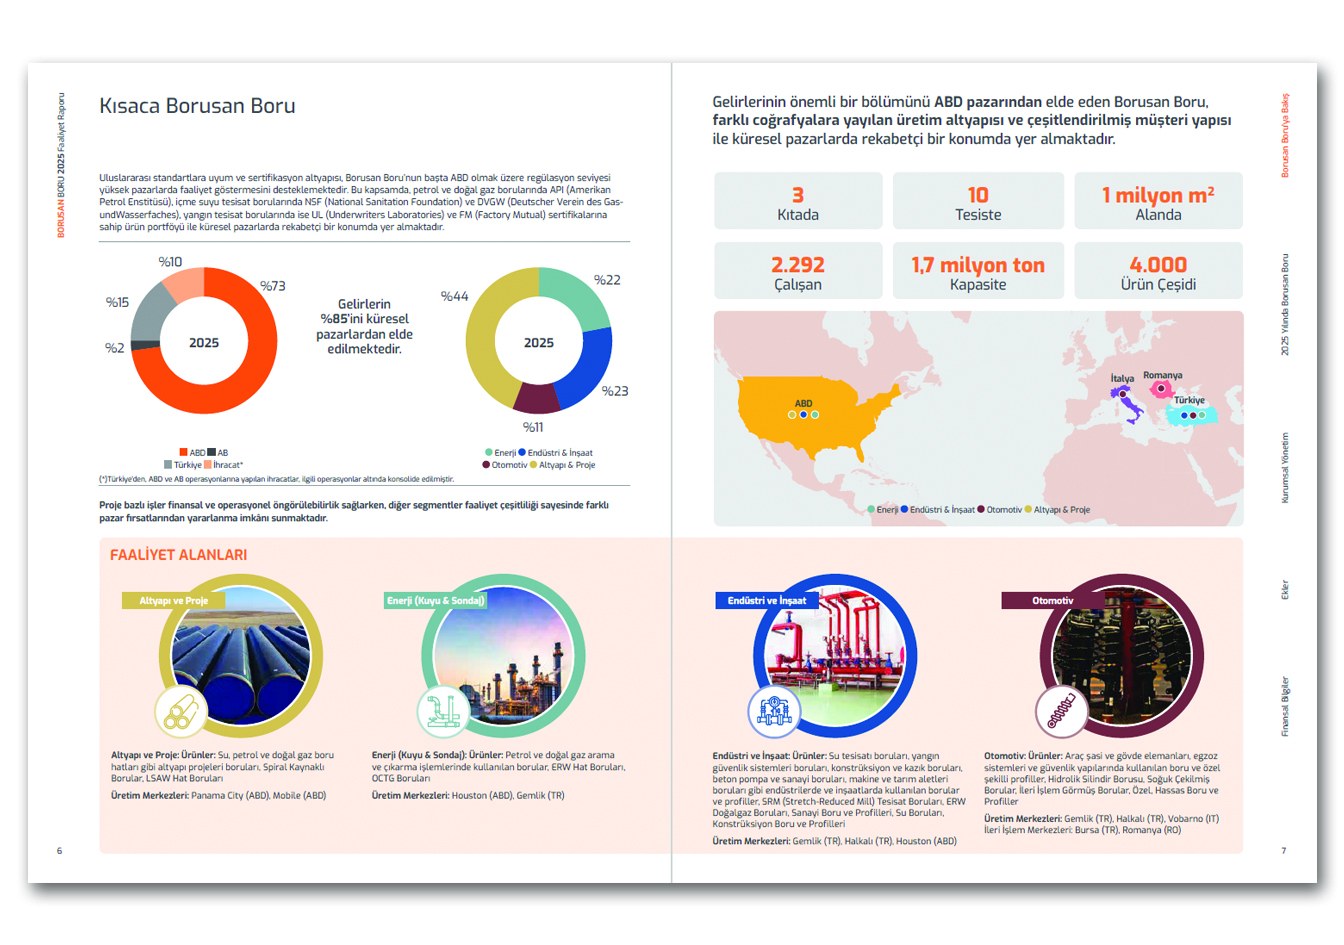Go to the Finansal Bilgiler side tab
1344x945 pixels.
point(1285,707)
